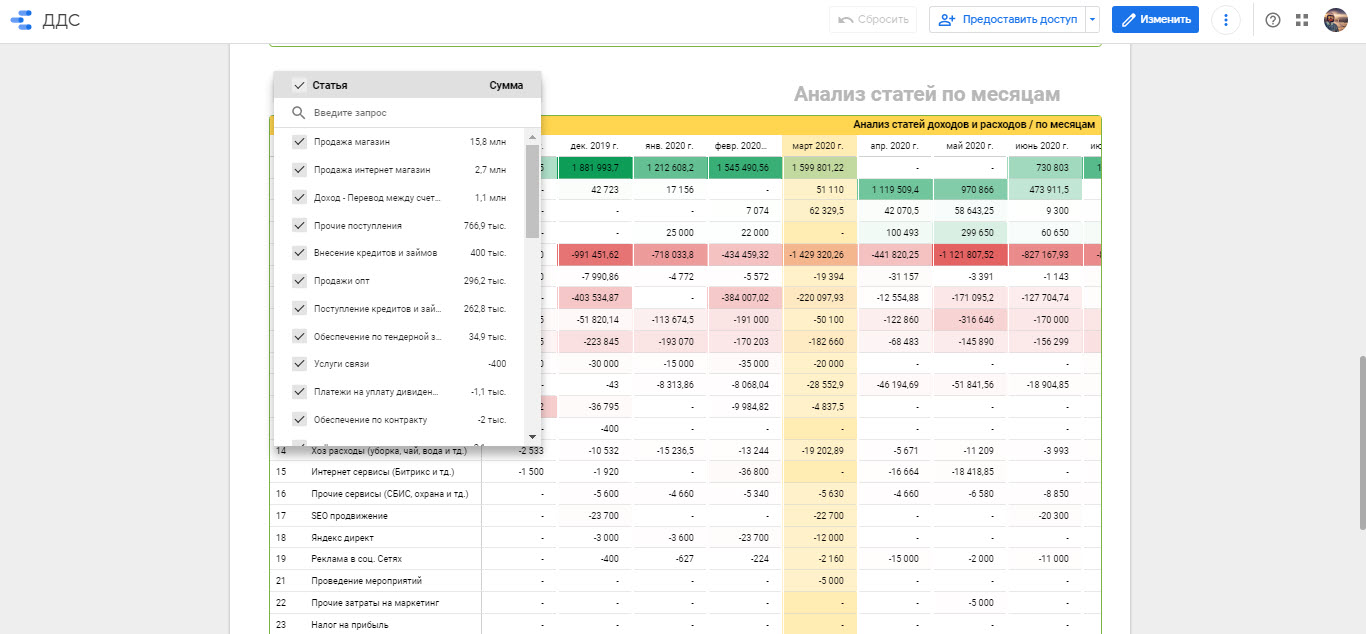Click the search magnifier icon in filter
This screenshot has height=634, width=1366.
(298, 113)
